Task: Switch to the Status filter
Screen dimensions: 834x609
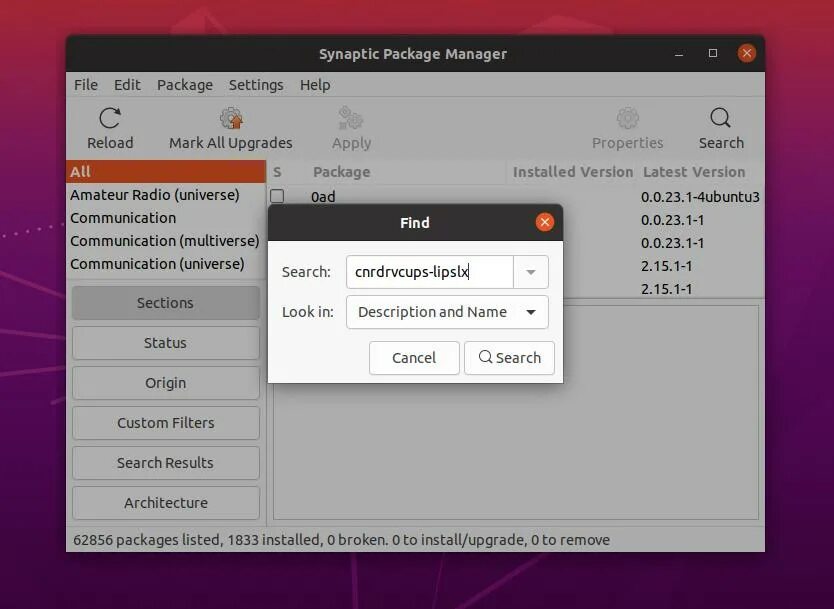Action: pos(165,343)
